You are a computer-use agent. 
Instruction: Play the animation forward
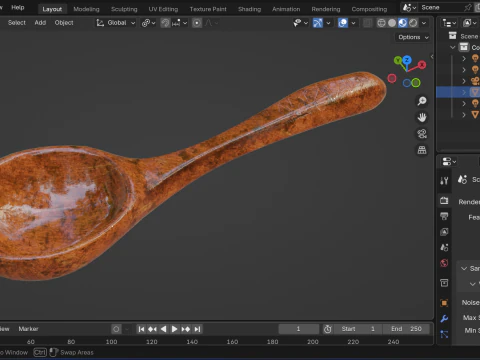(x=174, y=329)
